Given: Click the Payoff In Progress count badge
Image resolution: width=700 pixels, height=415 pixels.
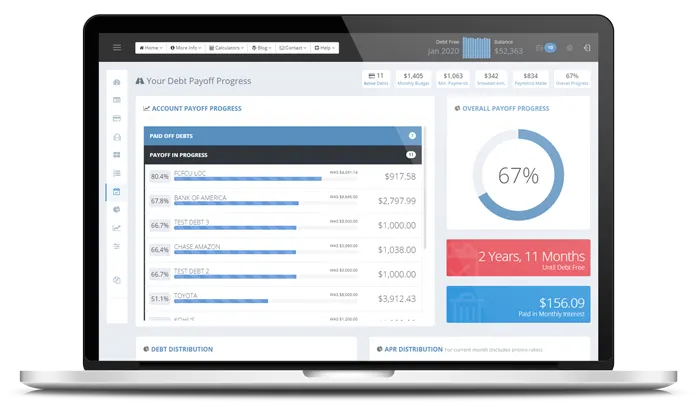Looking at the screenshot, I should click(x=411, y=155).
